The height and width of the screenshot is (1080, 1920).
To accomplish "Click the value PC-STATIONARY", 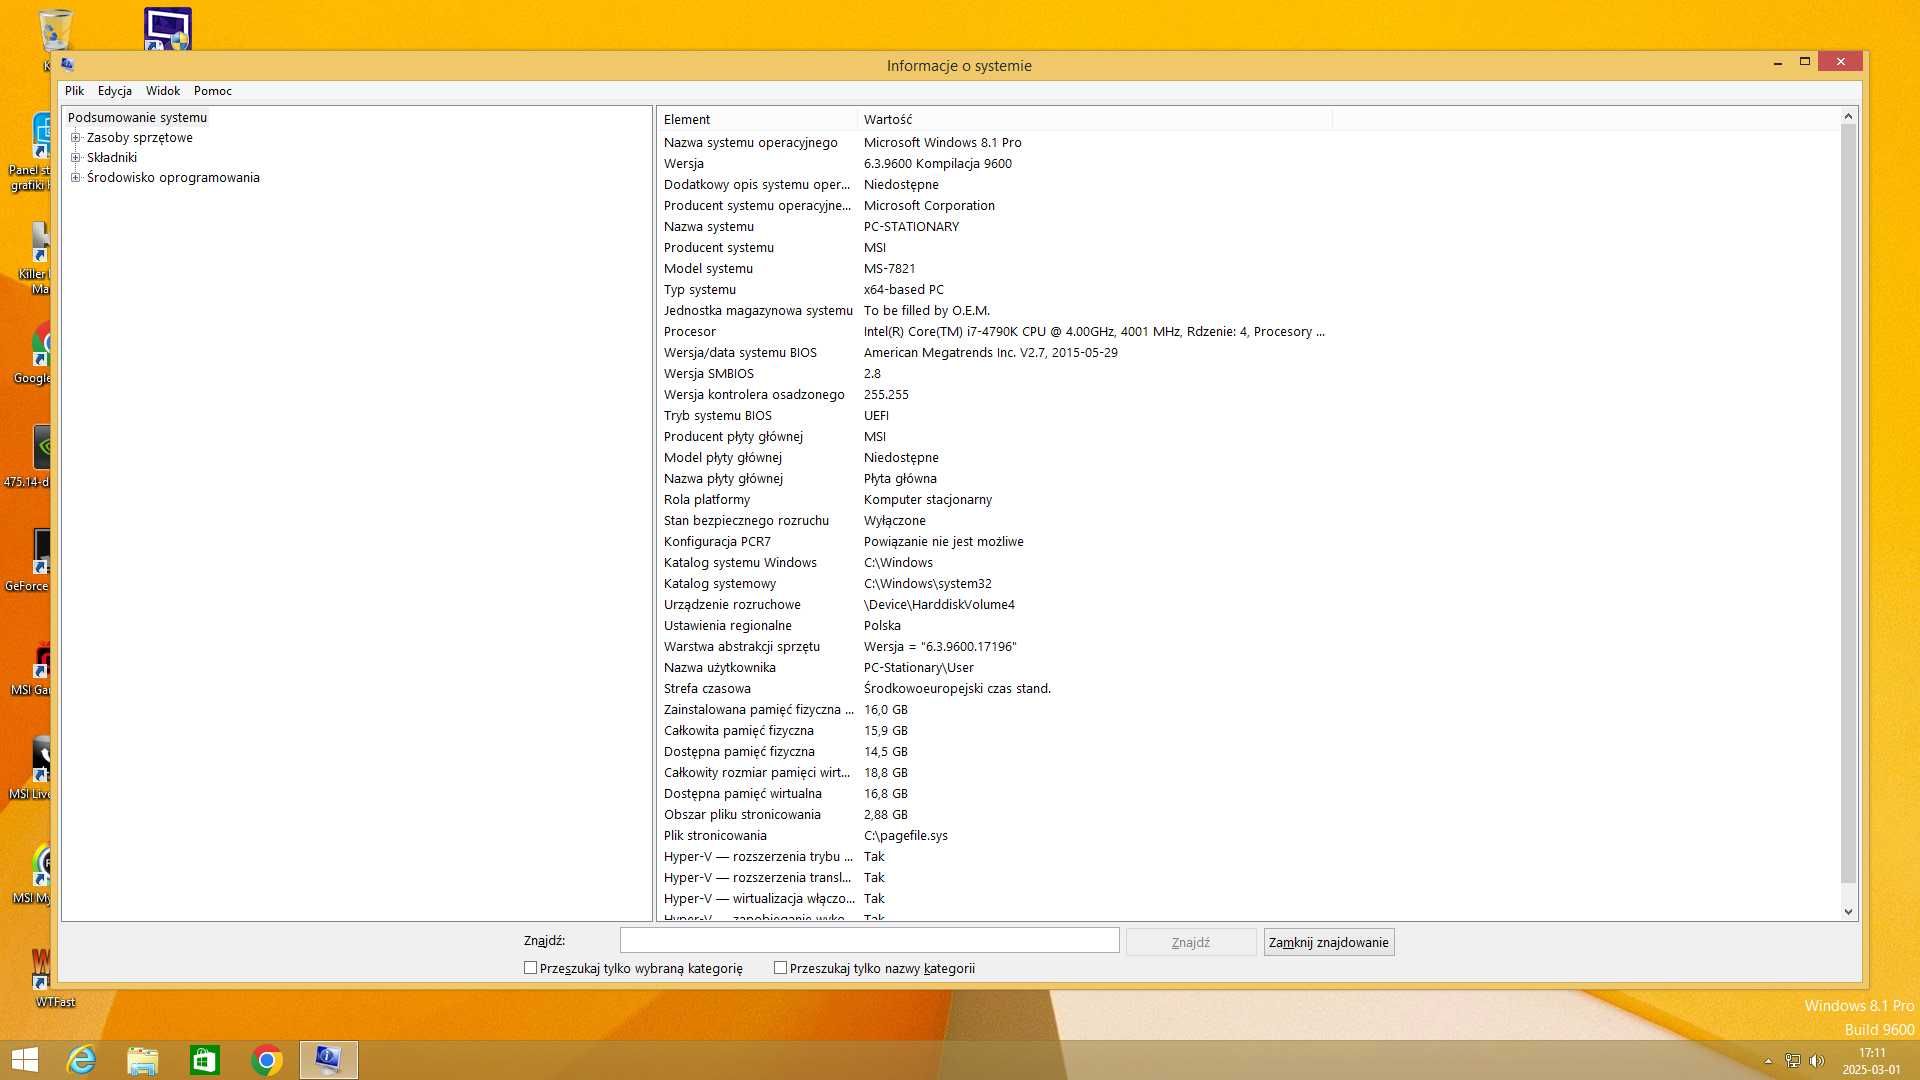I will pyautogui.click(x=911, y=227).
